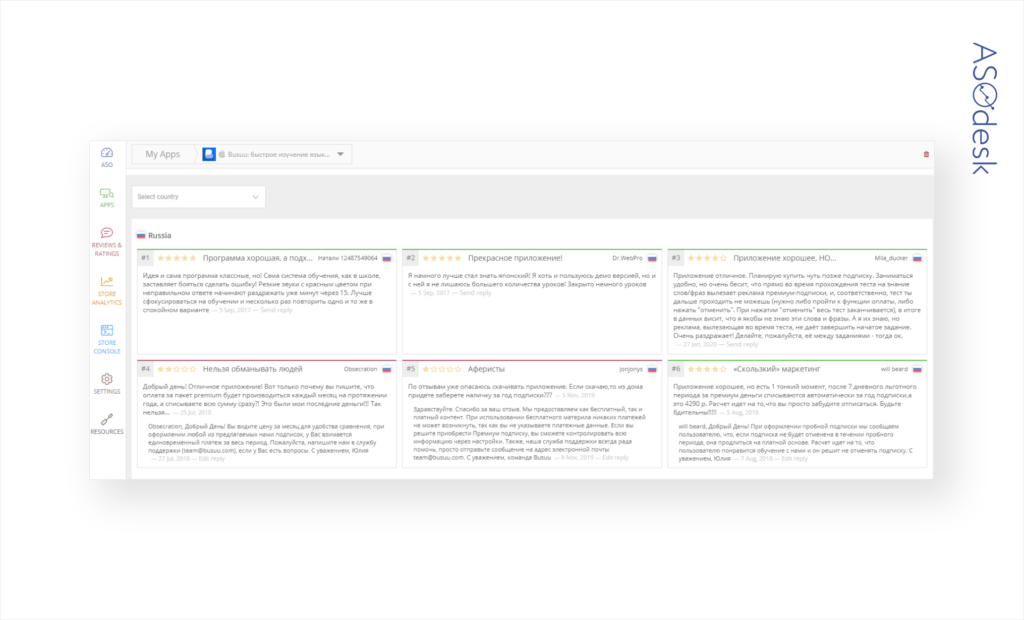Open Resources link icon in sidebar
1024x620 pixels.
point(106,424)
